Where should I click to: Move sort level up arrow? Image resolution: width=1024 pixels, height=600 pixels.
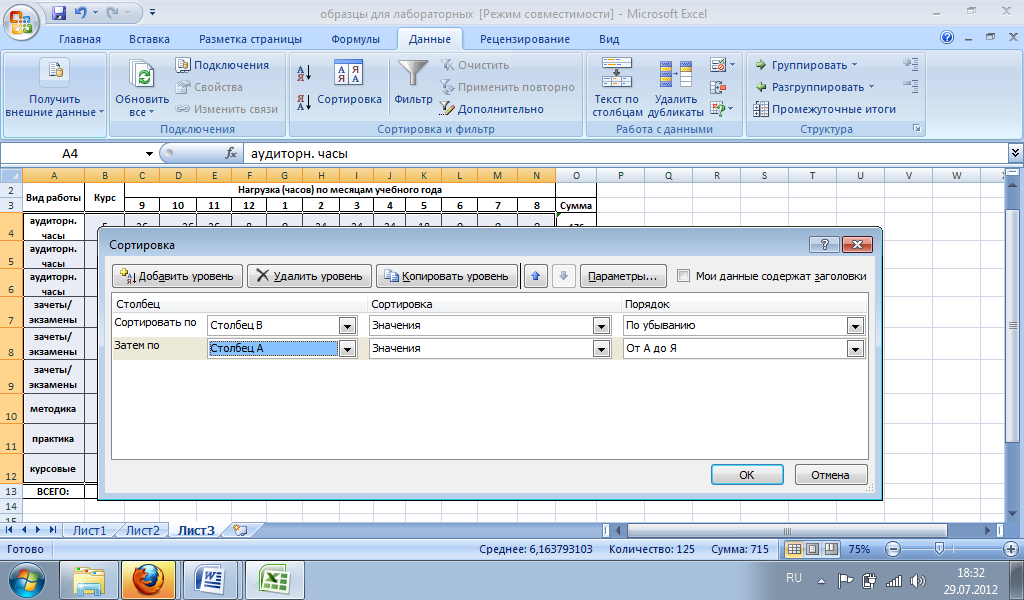click(x=536, y=276)
